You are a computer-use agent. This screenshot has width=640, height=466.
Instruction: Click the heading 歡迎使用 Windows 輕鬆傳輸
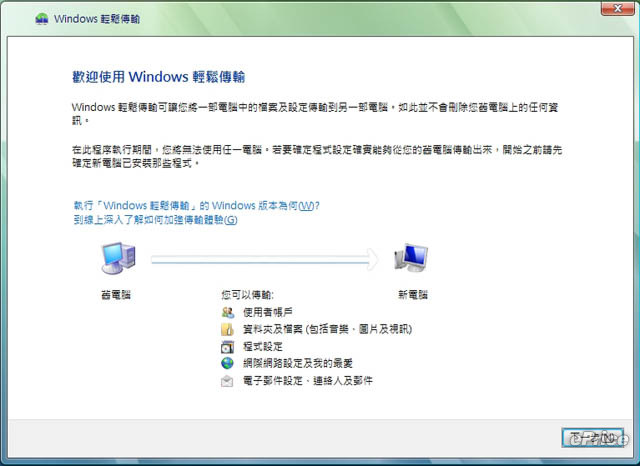click(159, 77)
